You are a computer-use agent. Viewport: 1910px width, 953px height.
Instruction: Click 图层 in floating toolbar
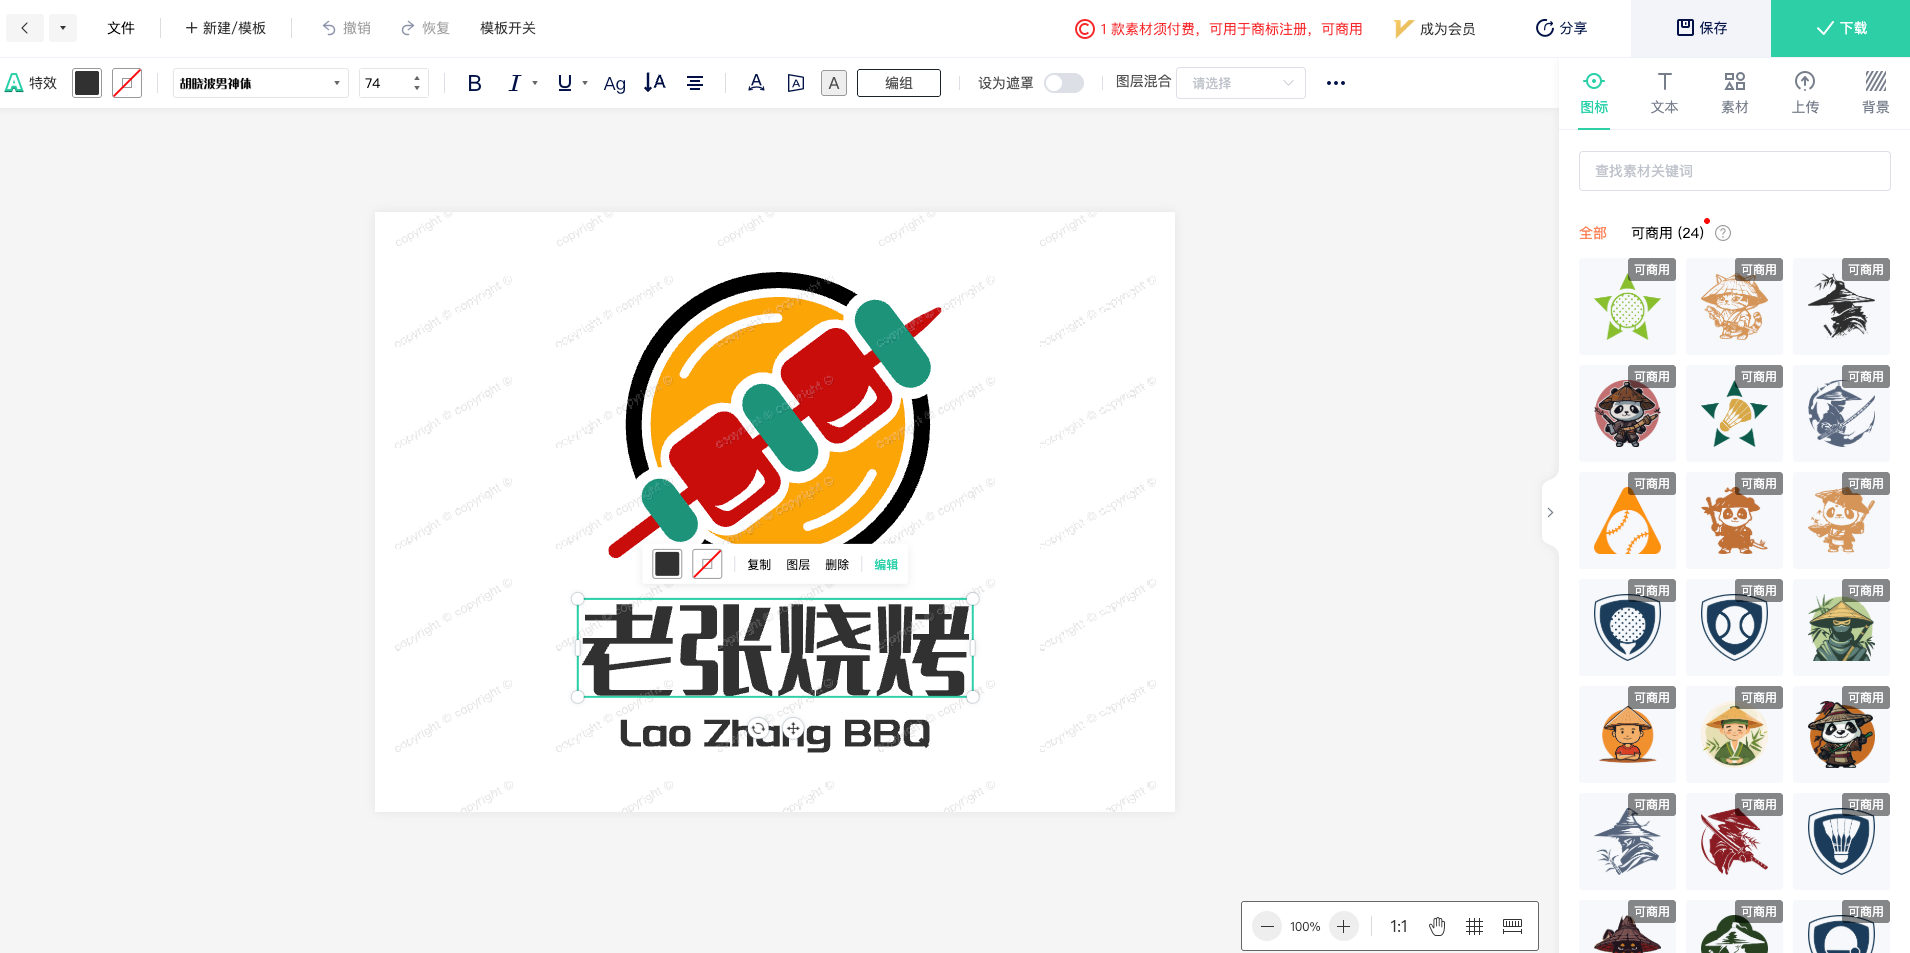tap(798, 565)
